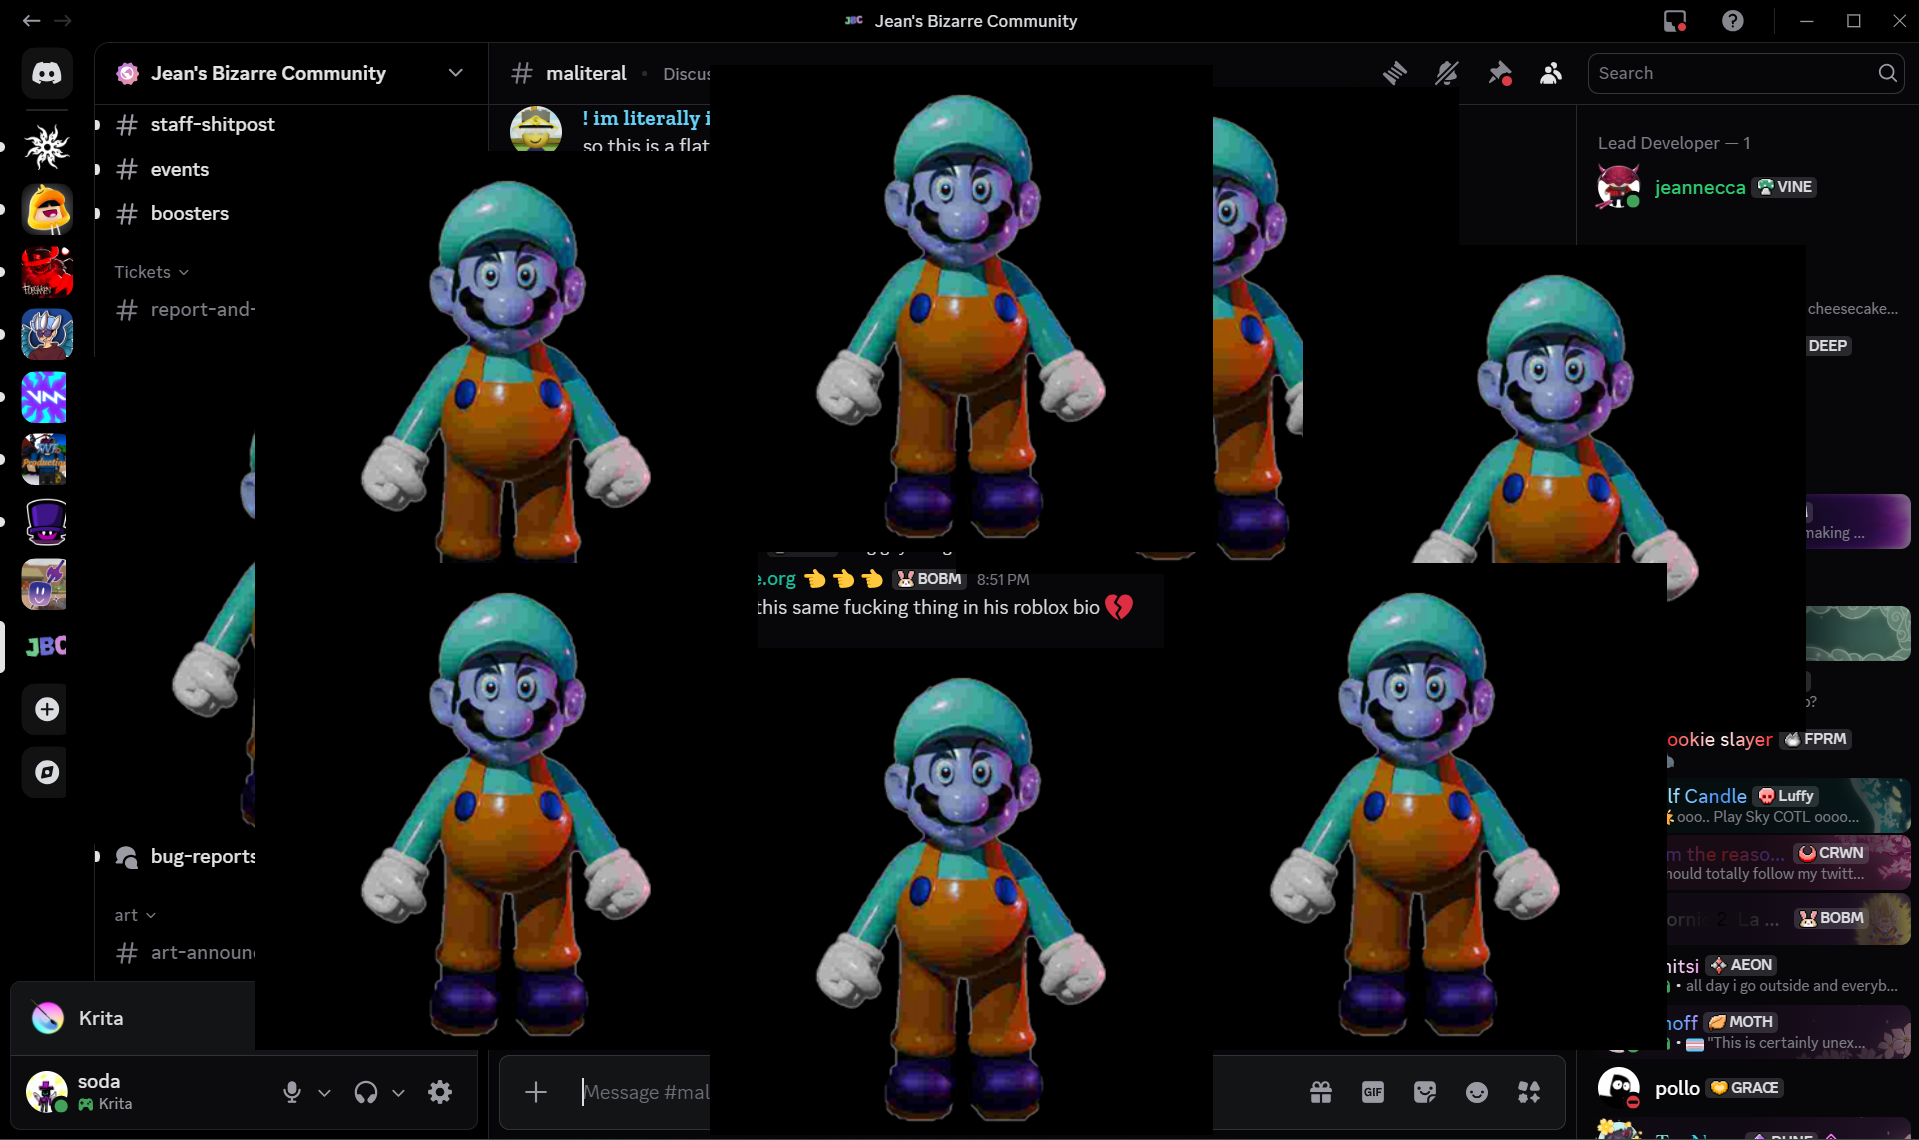Screen dimensions: 1919x1140
Task: Toggle microphone mute
Action: 292,1092
